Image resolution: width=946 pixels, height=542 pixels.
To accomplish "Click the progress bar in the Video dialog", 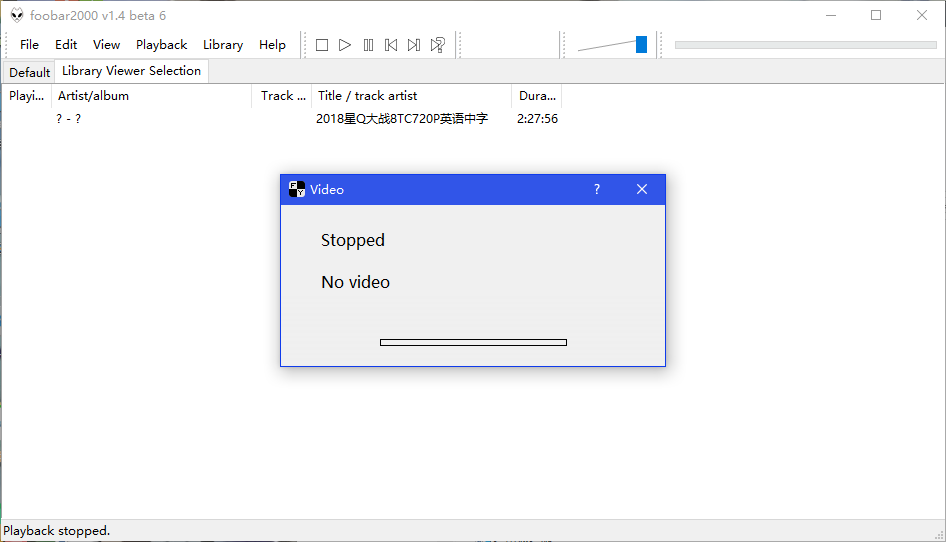I will pyautogui.click(x=473, y=342).
